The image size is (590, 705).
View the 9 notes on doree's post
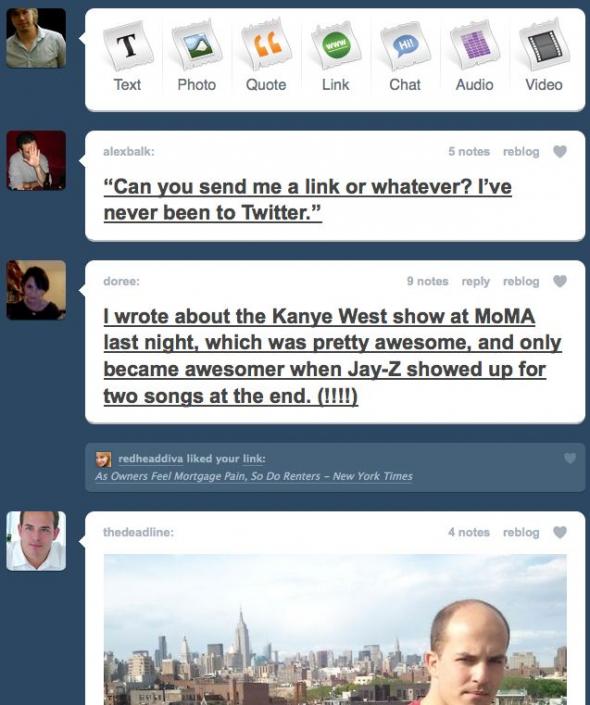click(x=427, y=281)
